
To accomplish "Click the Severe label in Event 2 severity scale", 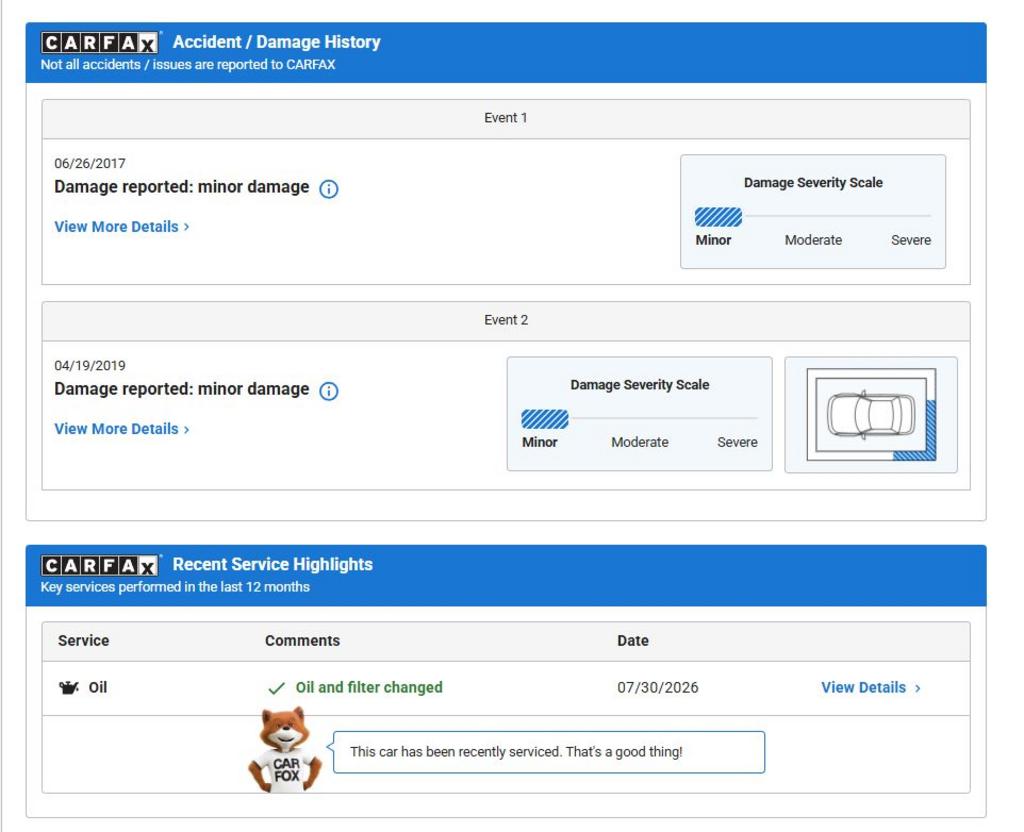I will tap(737, 442).
